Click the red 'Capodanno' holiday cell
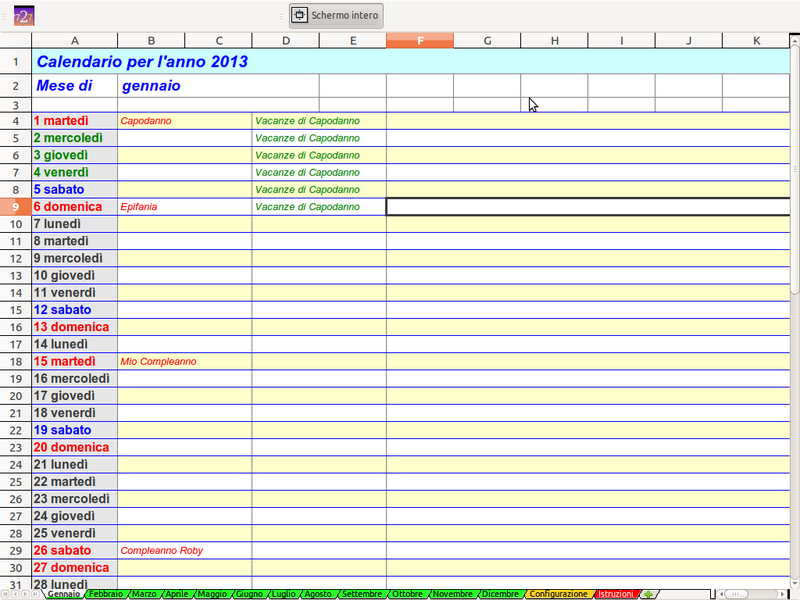The image size is (800, 600). (x=185, y=121)
